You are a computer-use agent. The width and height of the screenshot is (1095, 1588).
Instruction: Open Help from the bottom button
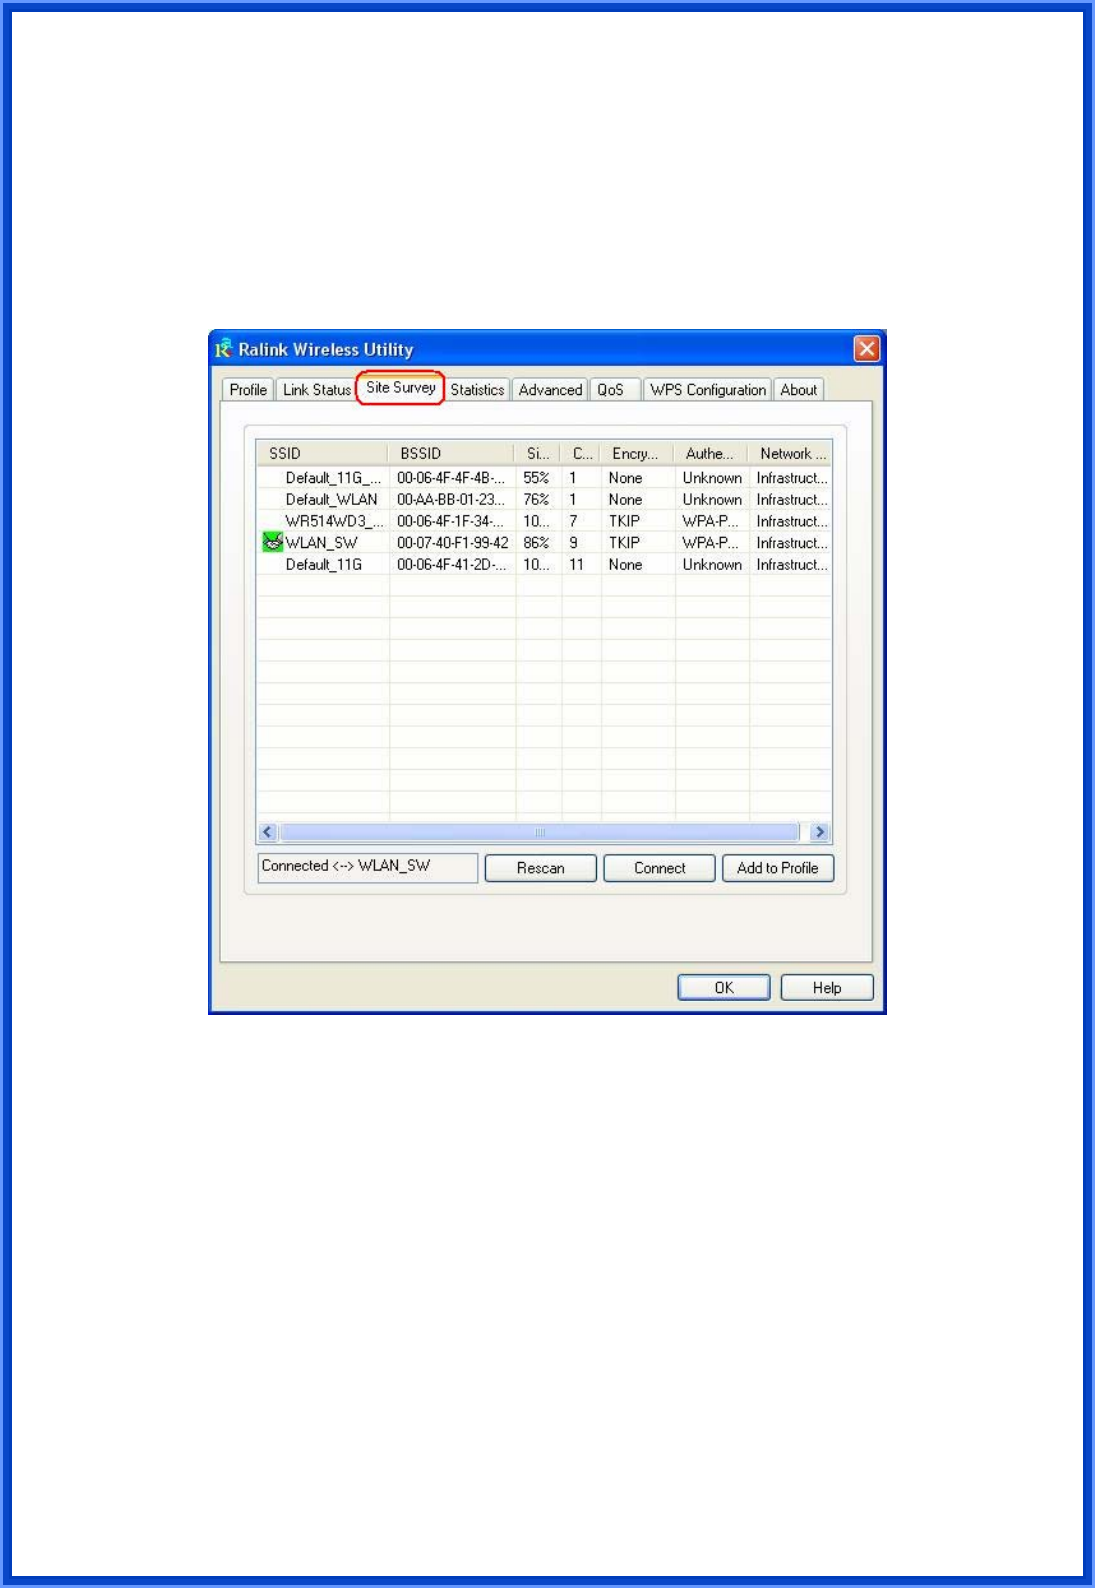click(827, 988)
